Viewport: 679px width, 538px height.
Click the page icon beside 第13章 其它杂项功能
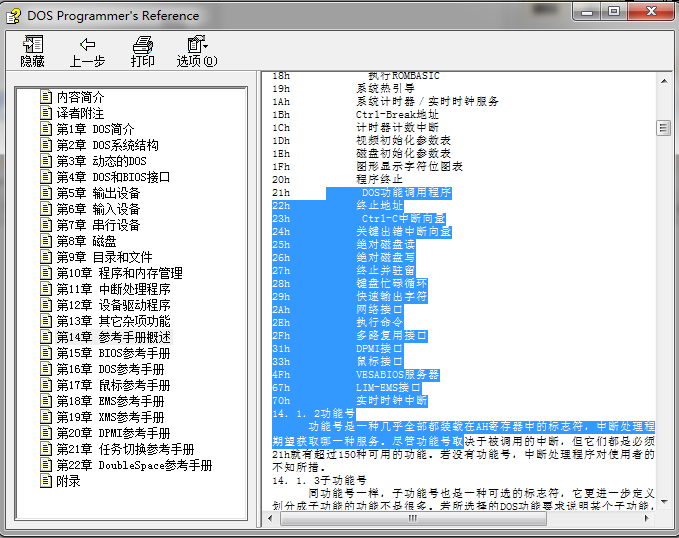(46, 321)
